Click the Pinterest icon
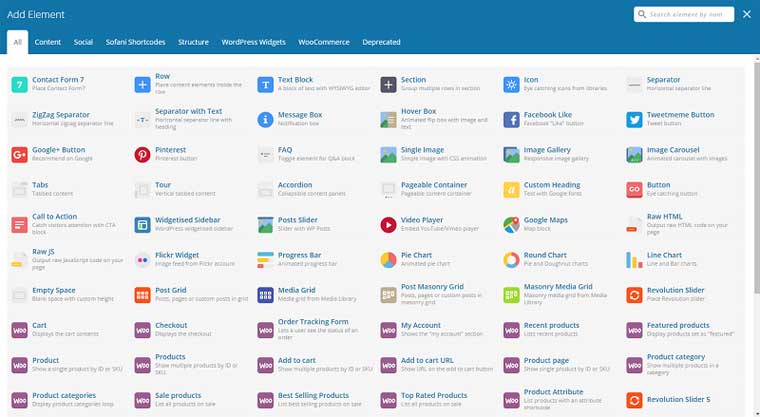Image resolution: width=760 pixels, height=417 pixels. 142,154
